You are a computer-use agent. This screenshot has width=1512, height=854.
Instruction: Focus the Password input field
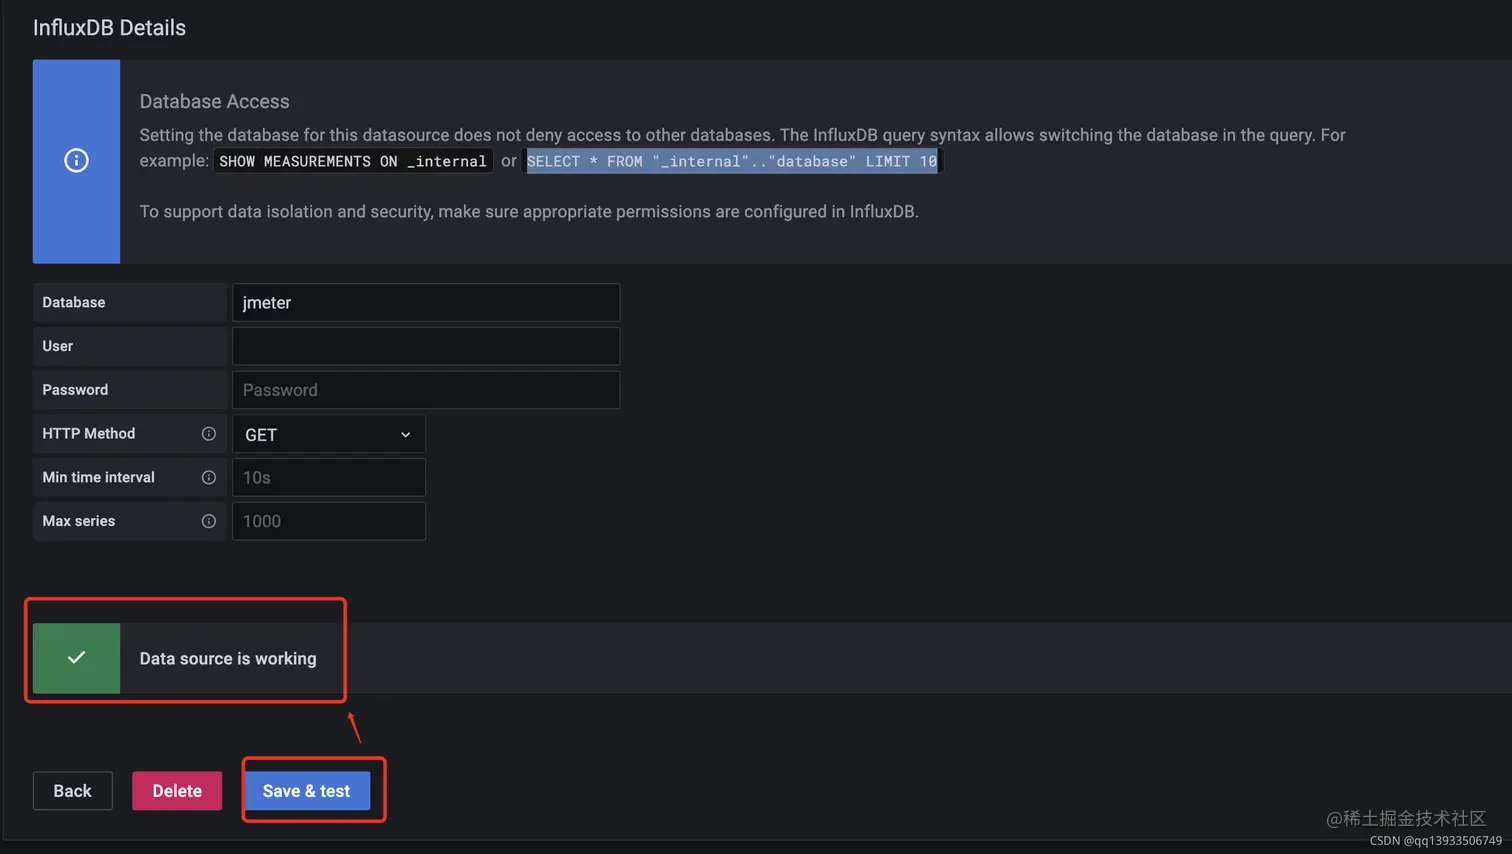click(426, 390)
